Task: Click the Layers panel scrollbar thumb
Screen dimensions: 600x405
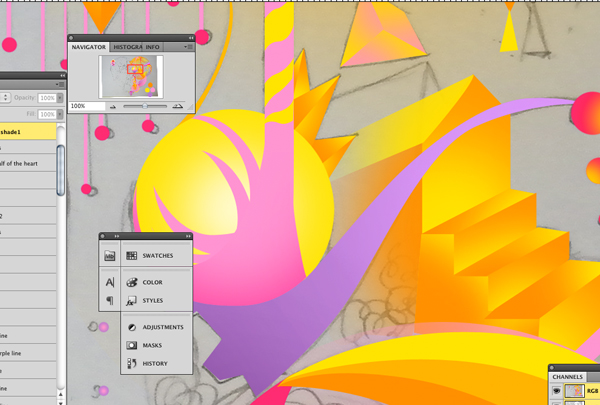Action: pos(61,170)
